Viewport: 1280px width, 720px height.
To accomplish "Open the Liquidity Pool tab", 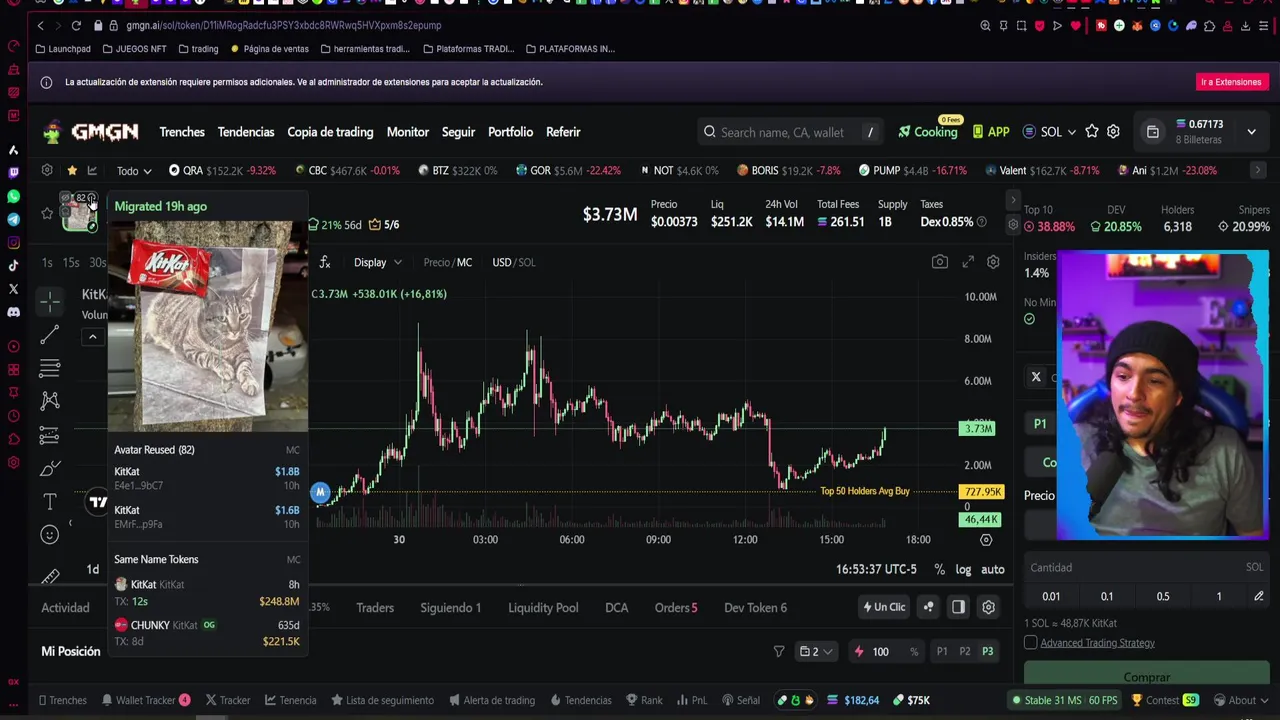I will coord(543,607).
